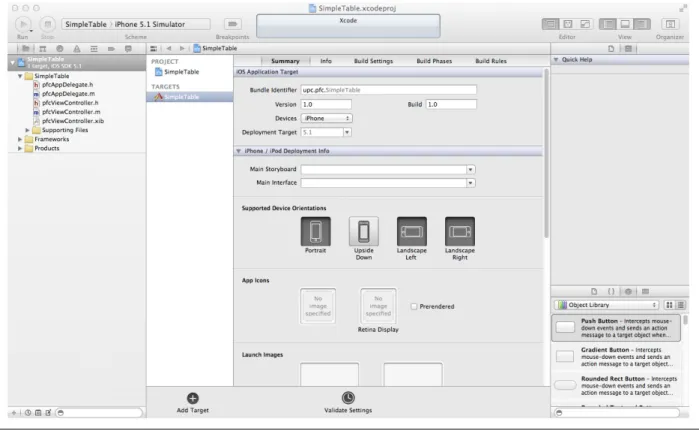699x431 pixels.
Task: Click the Stop button in the toolbar
Action: pos(48,24)
